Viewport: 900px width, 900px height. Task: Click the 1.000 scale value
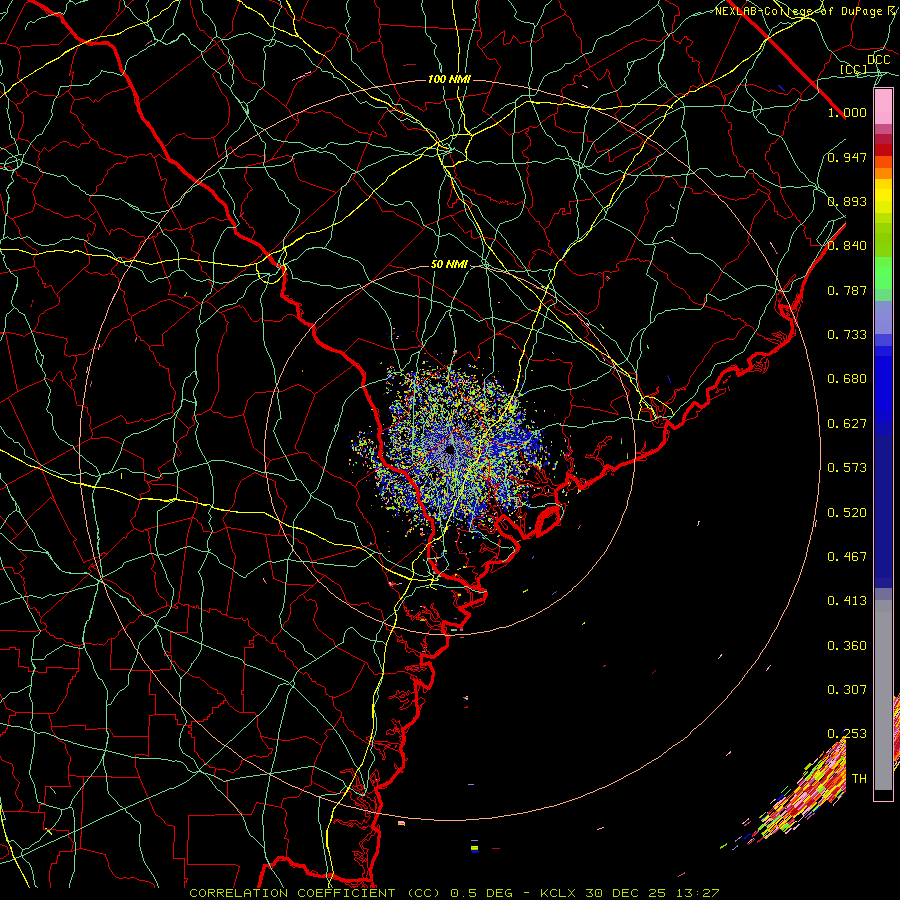847,112
